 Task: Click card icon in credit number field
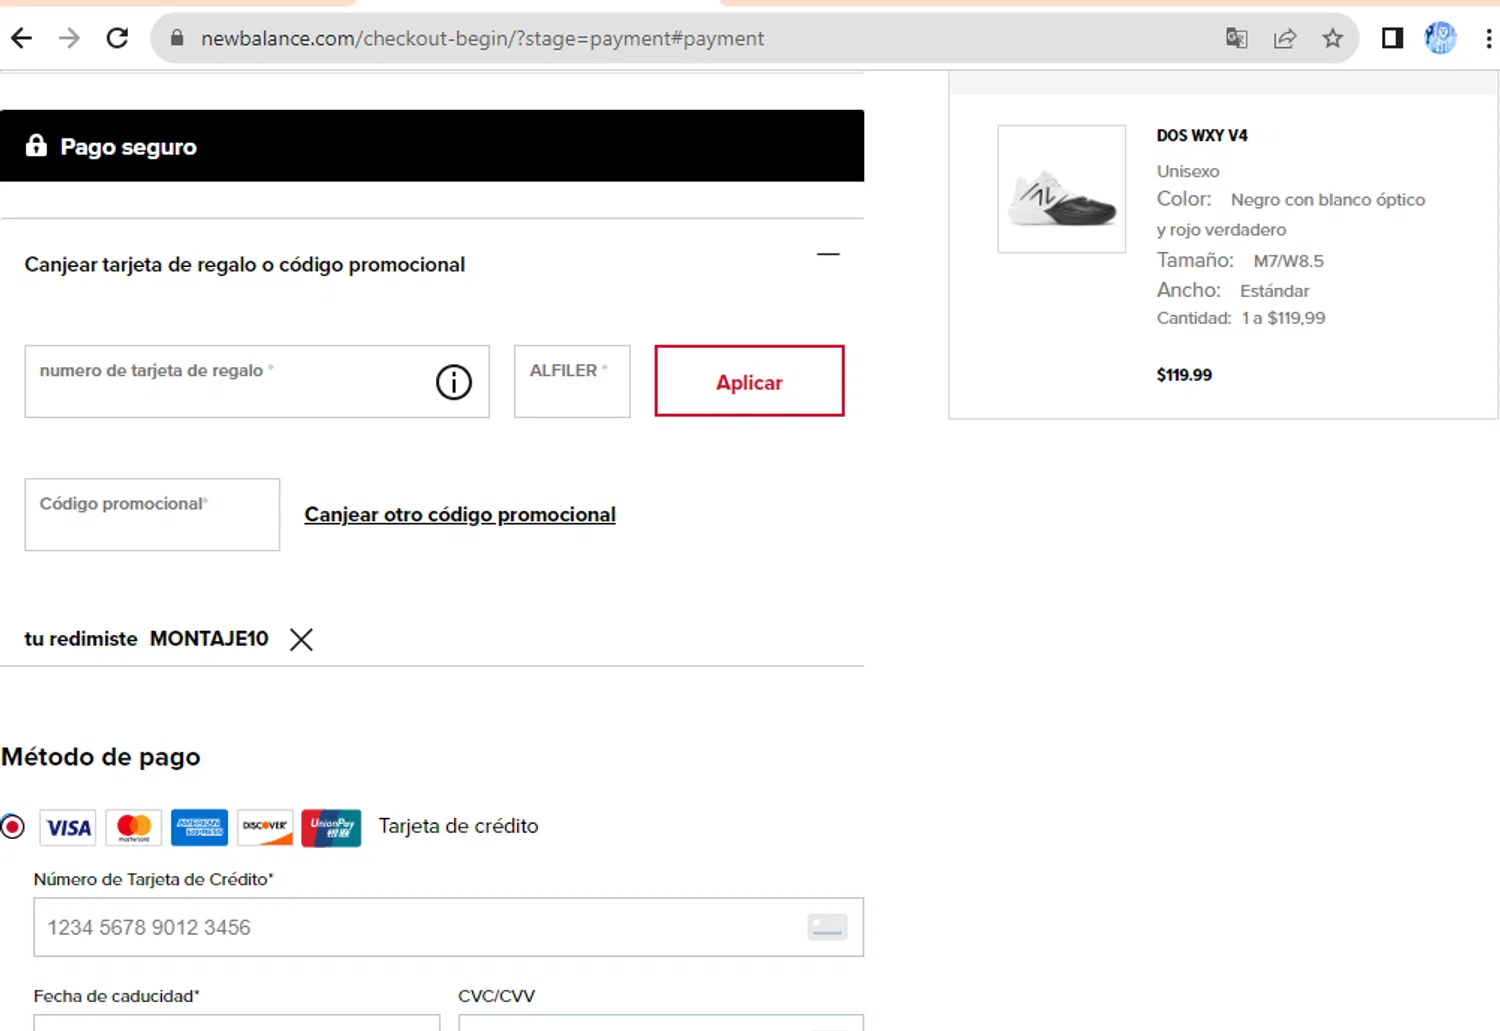point(827,927)
